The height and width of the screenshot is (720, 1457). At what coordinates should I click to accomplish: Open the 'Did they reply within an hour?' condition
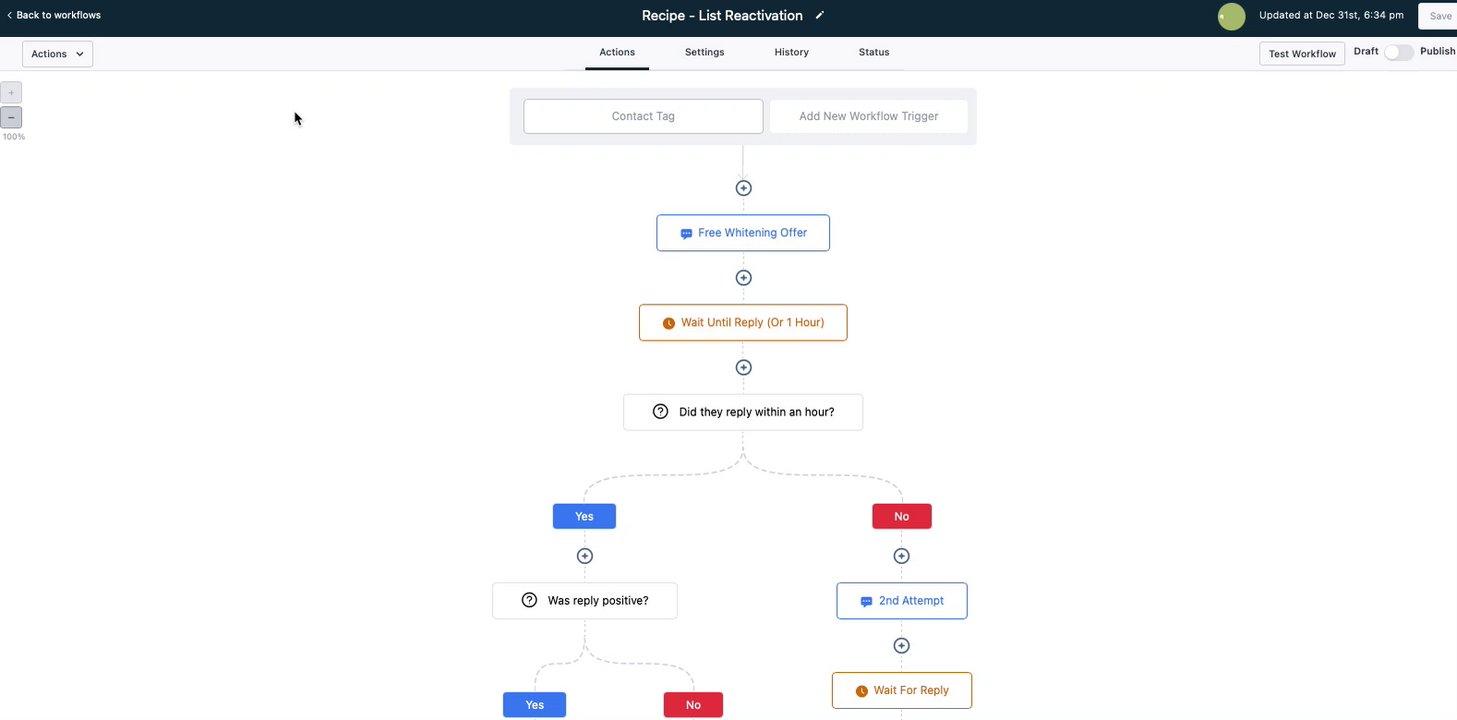[743, 412]
